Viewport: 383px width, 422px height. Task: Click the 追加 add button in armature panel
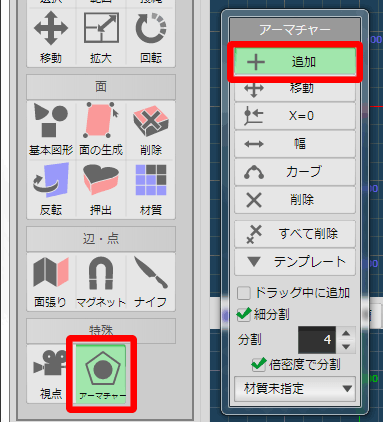295,62
